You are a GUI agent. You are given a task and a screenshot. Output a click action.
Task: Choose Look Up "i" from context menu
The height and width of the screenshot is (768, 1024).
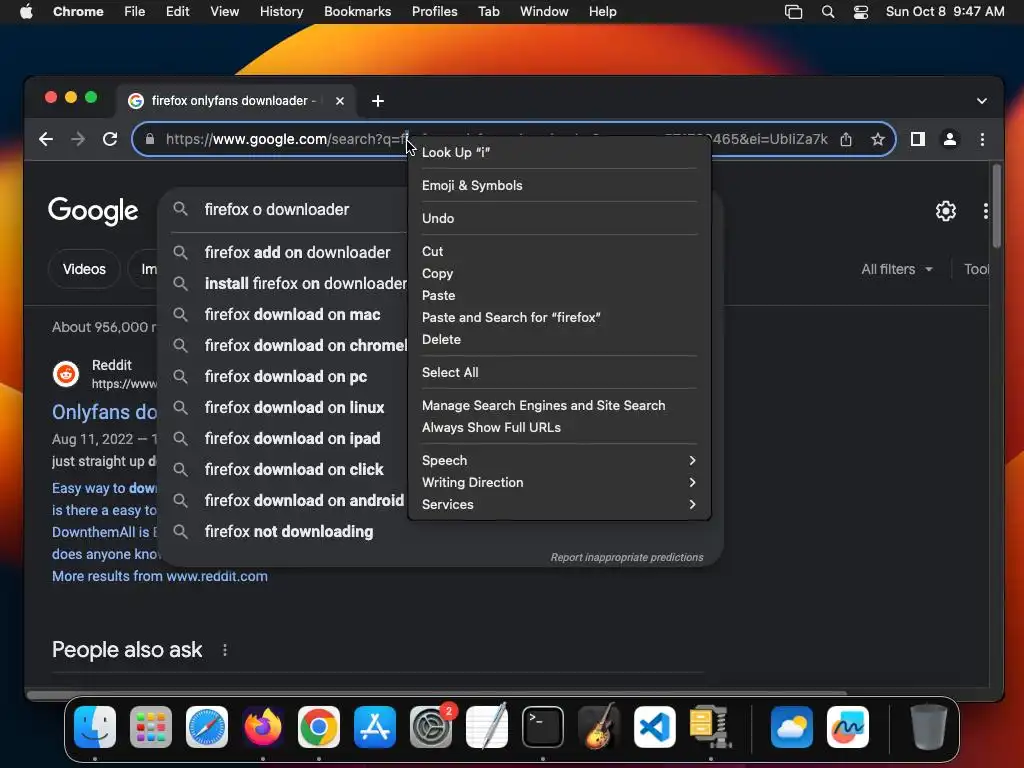[x=559, y=152]
